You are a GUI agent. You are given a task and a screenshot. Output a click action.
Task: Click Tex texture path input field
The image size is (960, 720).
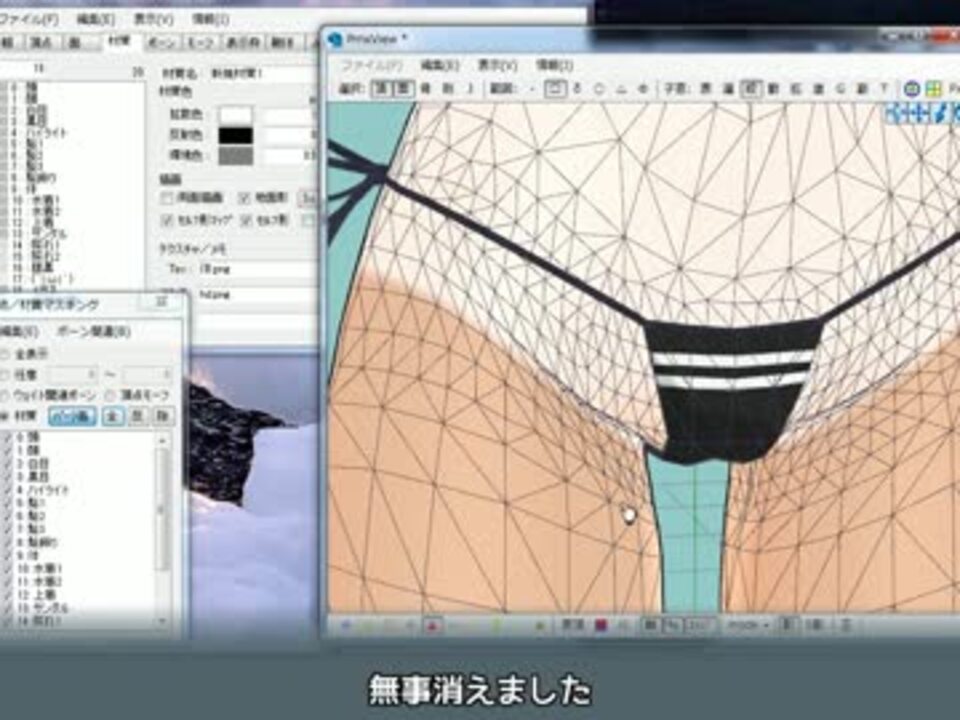tap(256, 269)
